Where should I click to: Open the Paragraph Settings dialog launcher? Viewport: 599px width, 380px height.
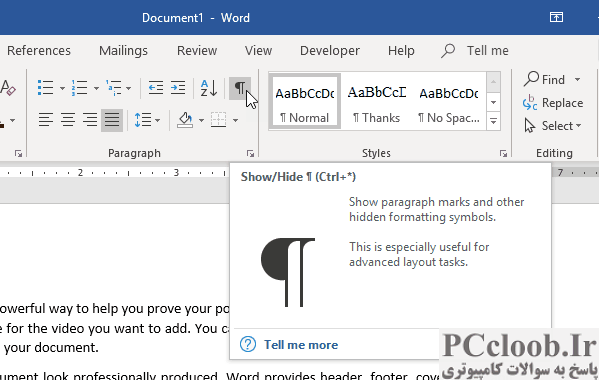tap(250, 154)
